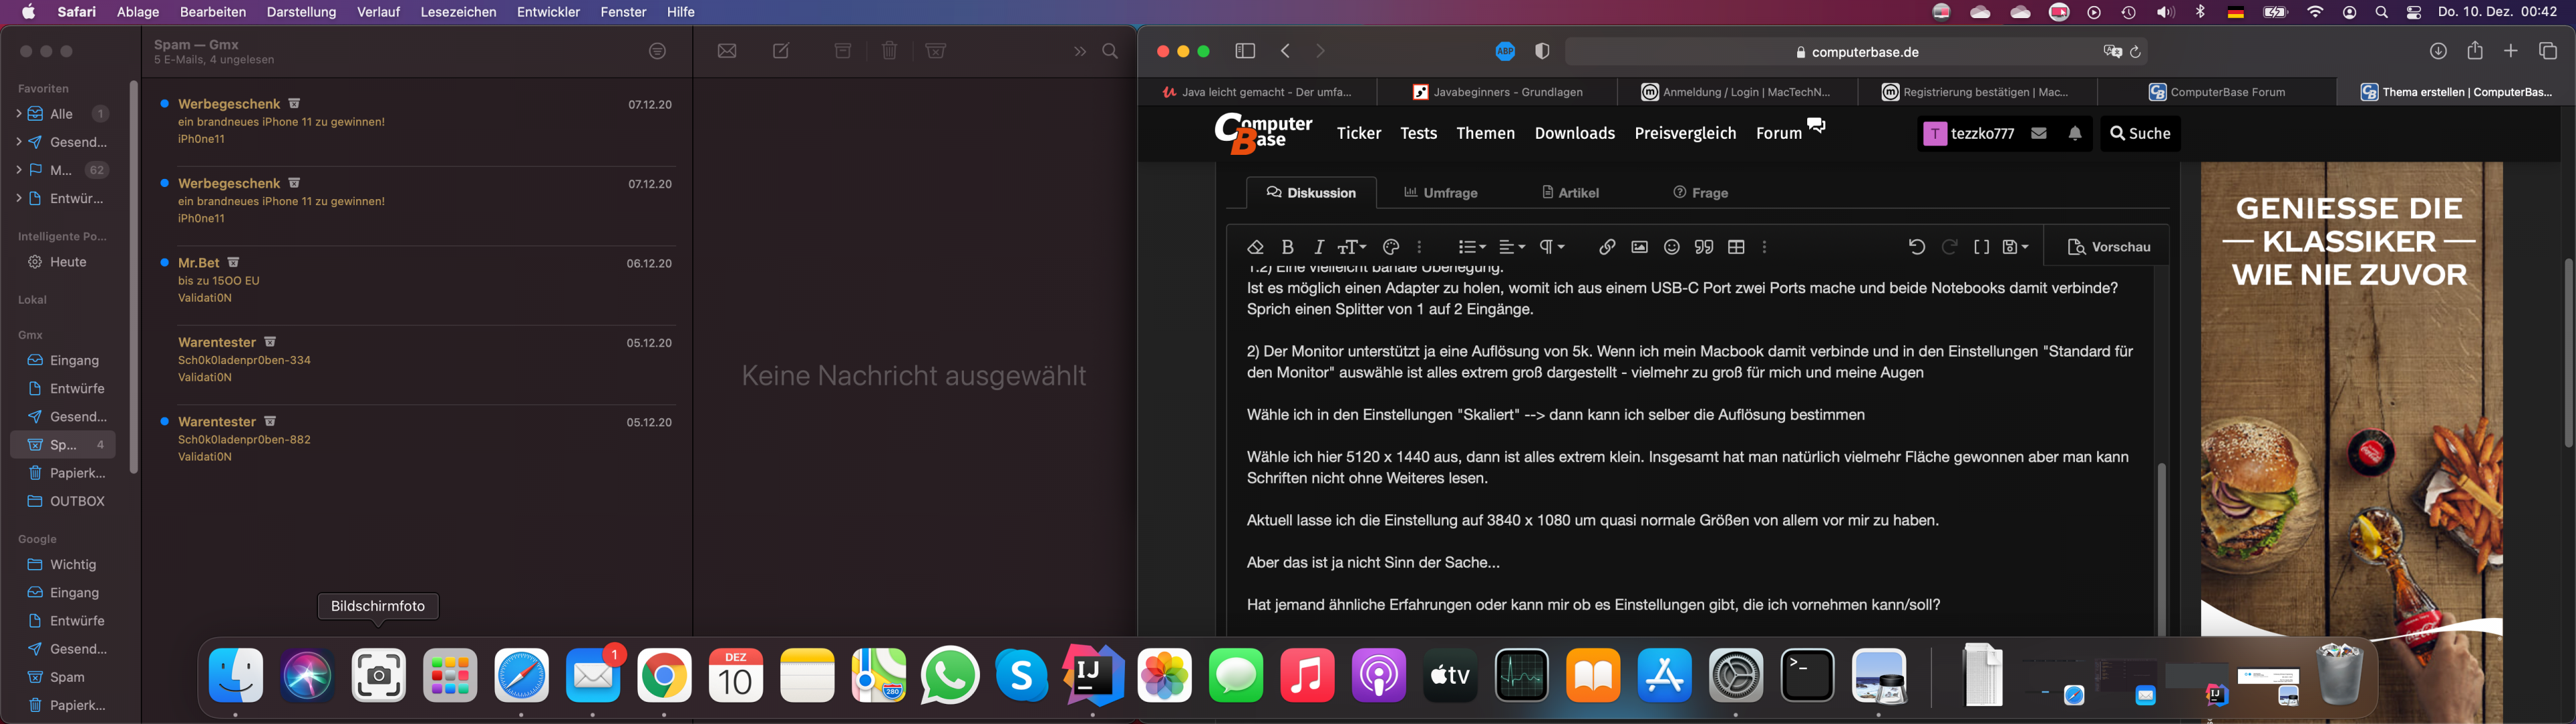Toggle BB code source mode brackets
The width and height of the screenshot is (2576, 724).
[1981, 247]
